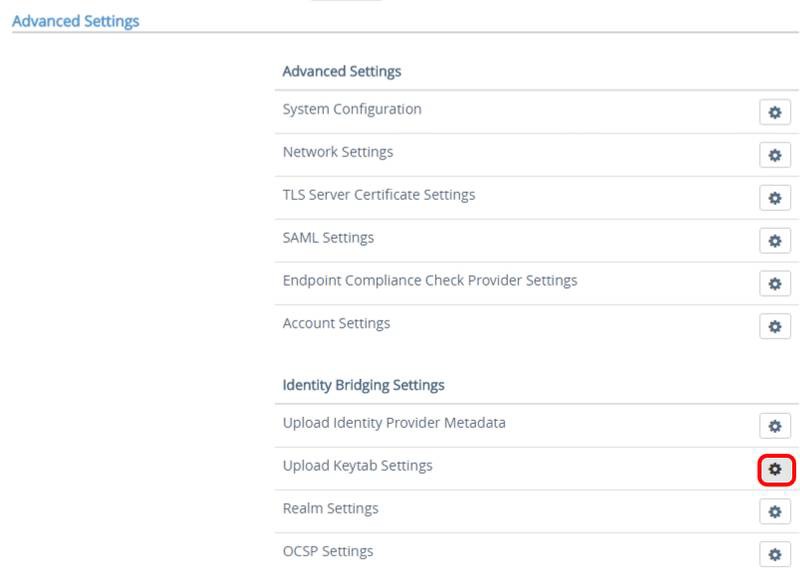
Task: Click the blue Advanced Settings page title
Action: (76, 20)
